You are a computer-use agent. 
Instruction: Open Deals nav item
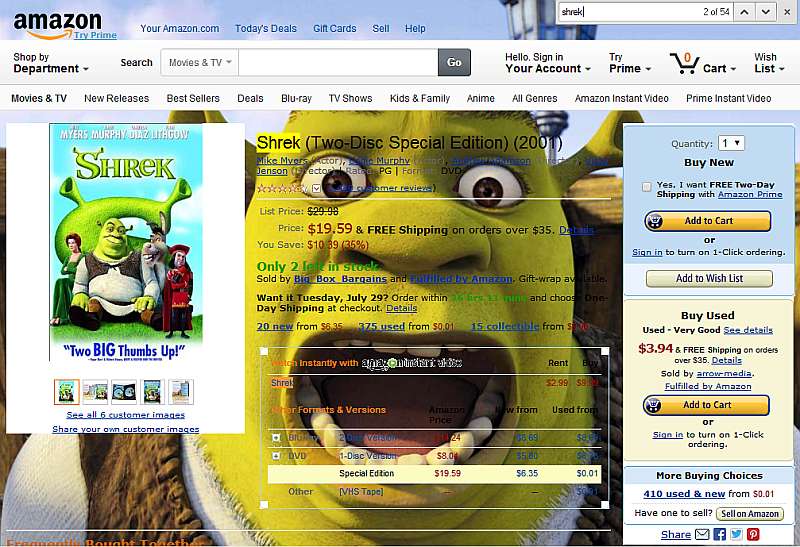(x=250, y=98)
